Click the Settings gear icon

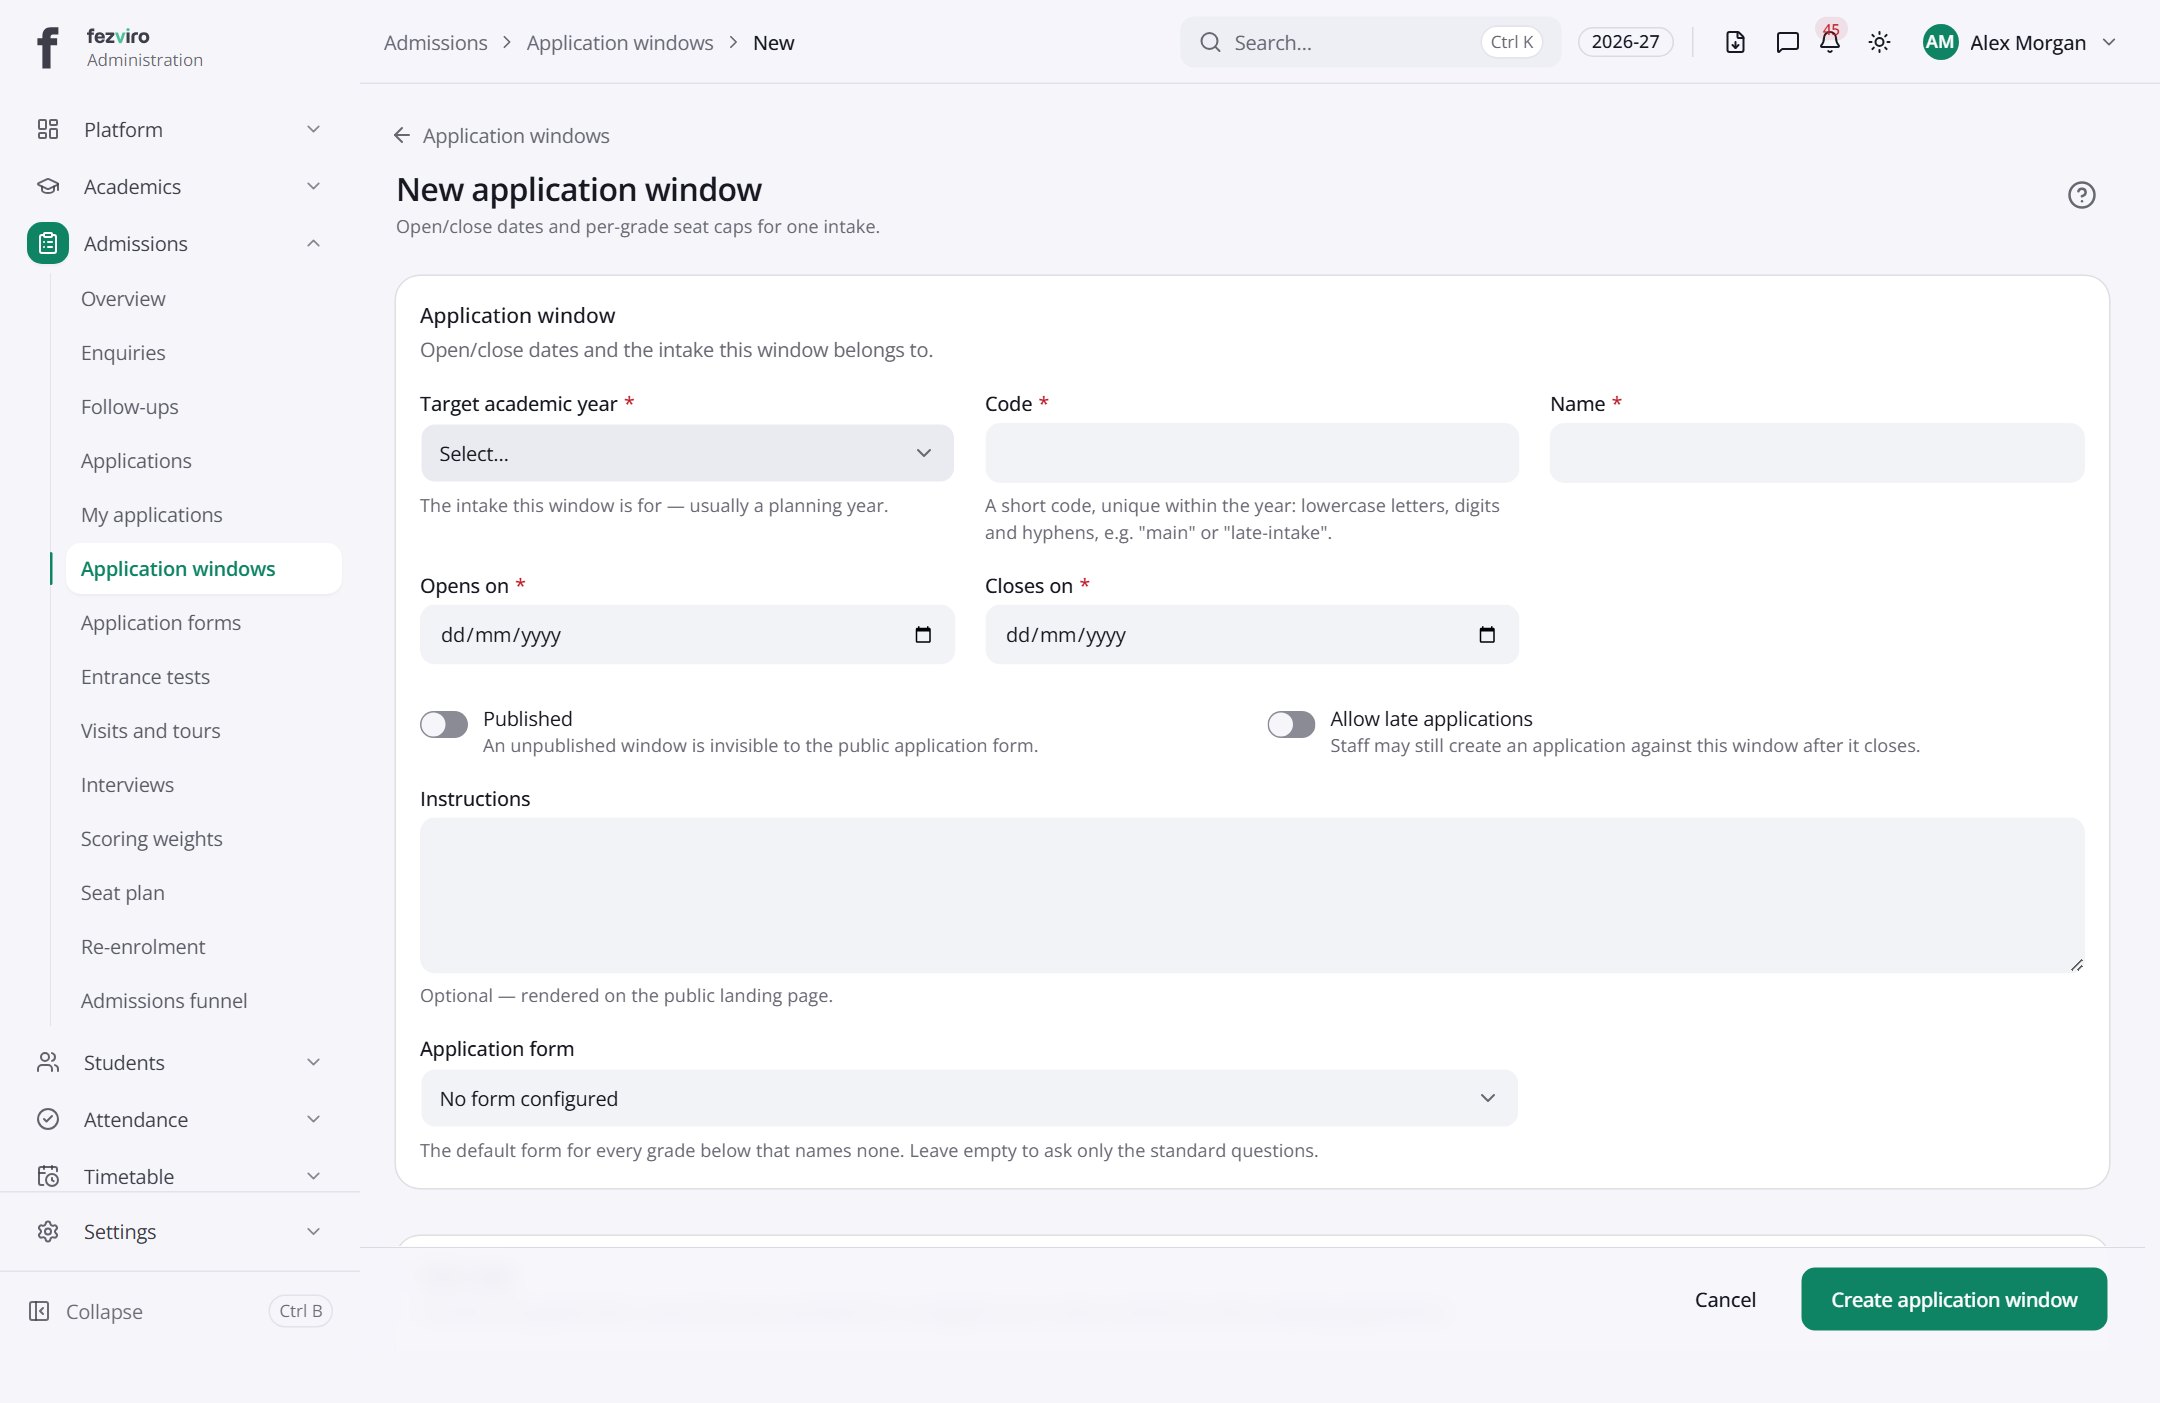coord(48,1231)
